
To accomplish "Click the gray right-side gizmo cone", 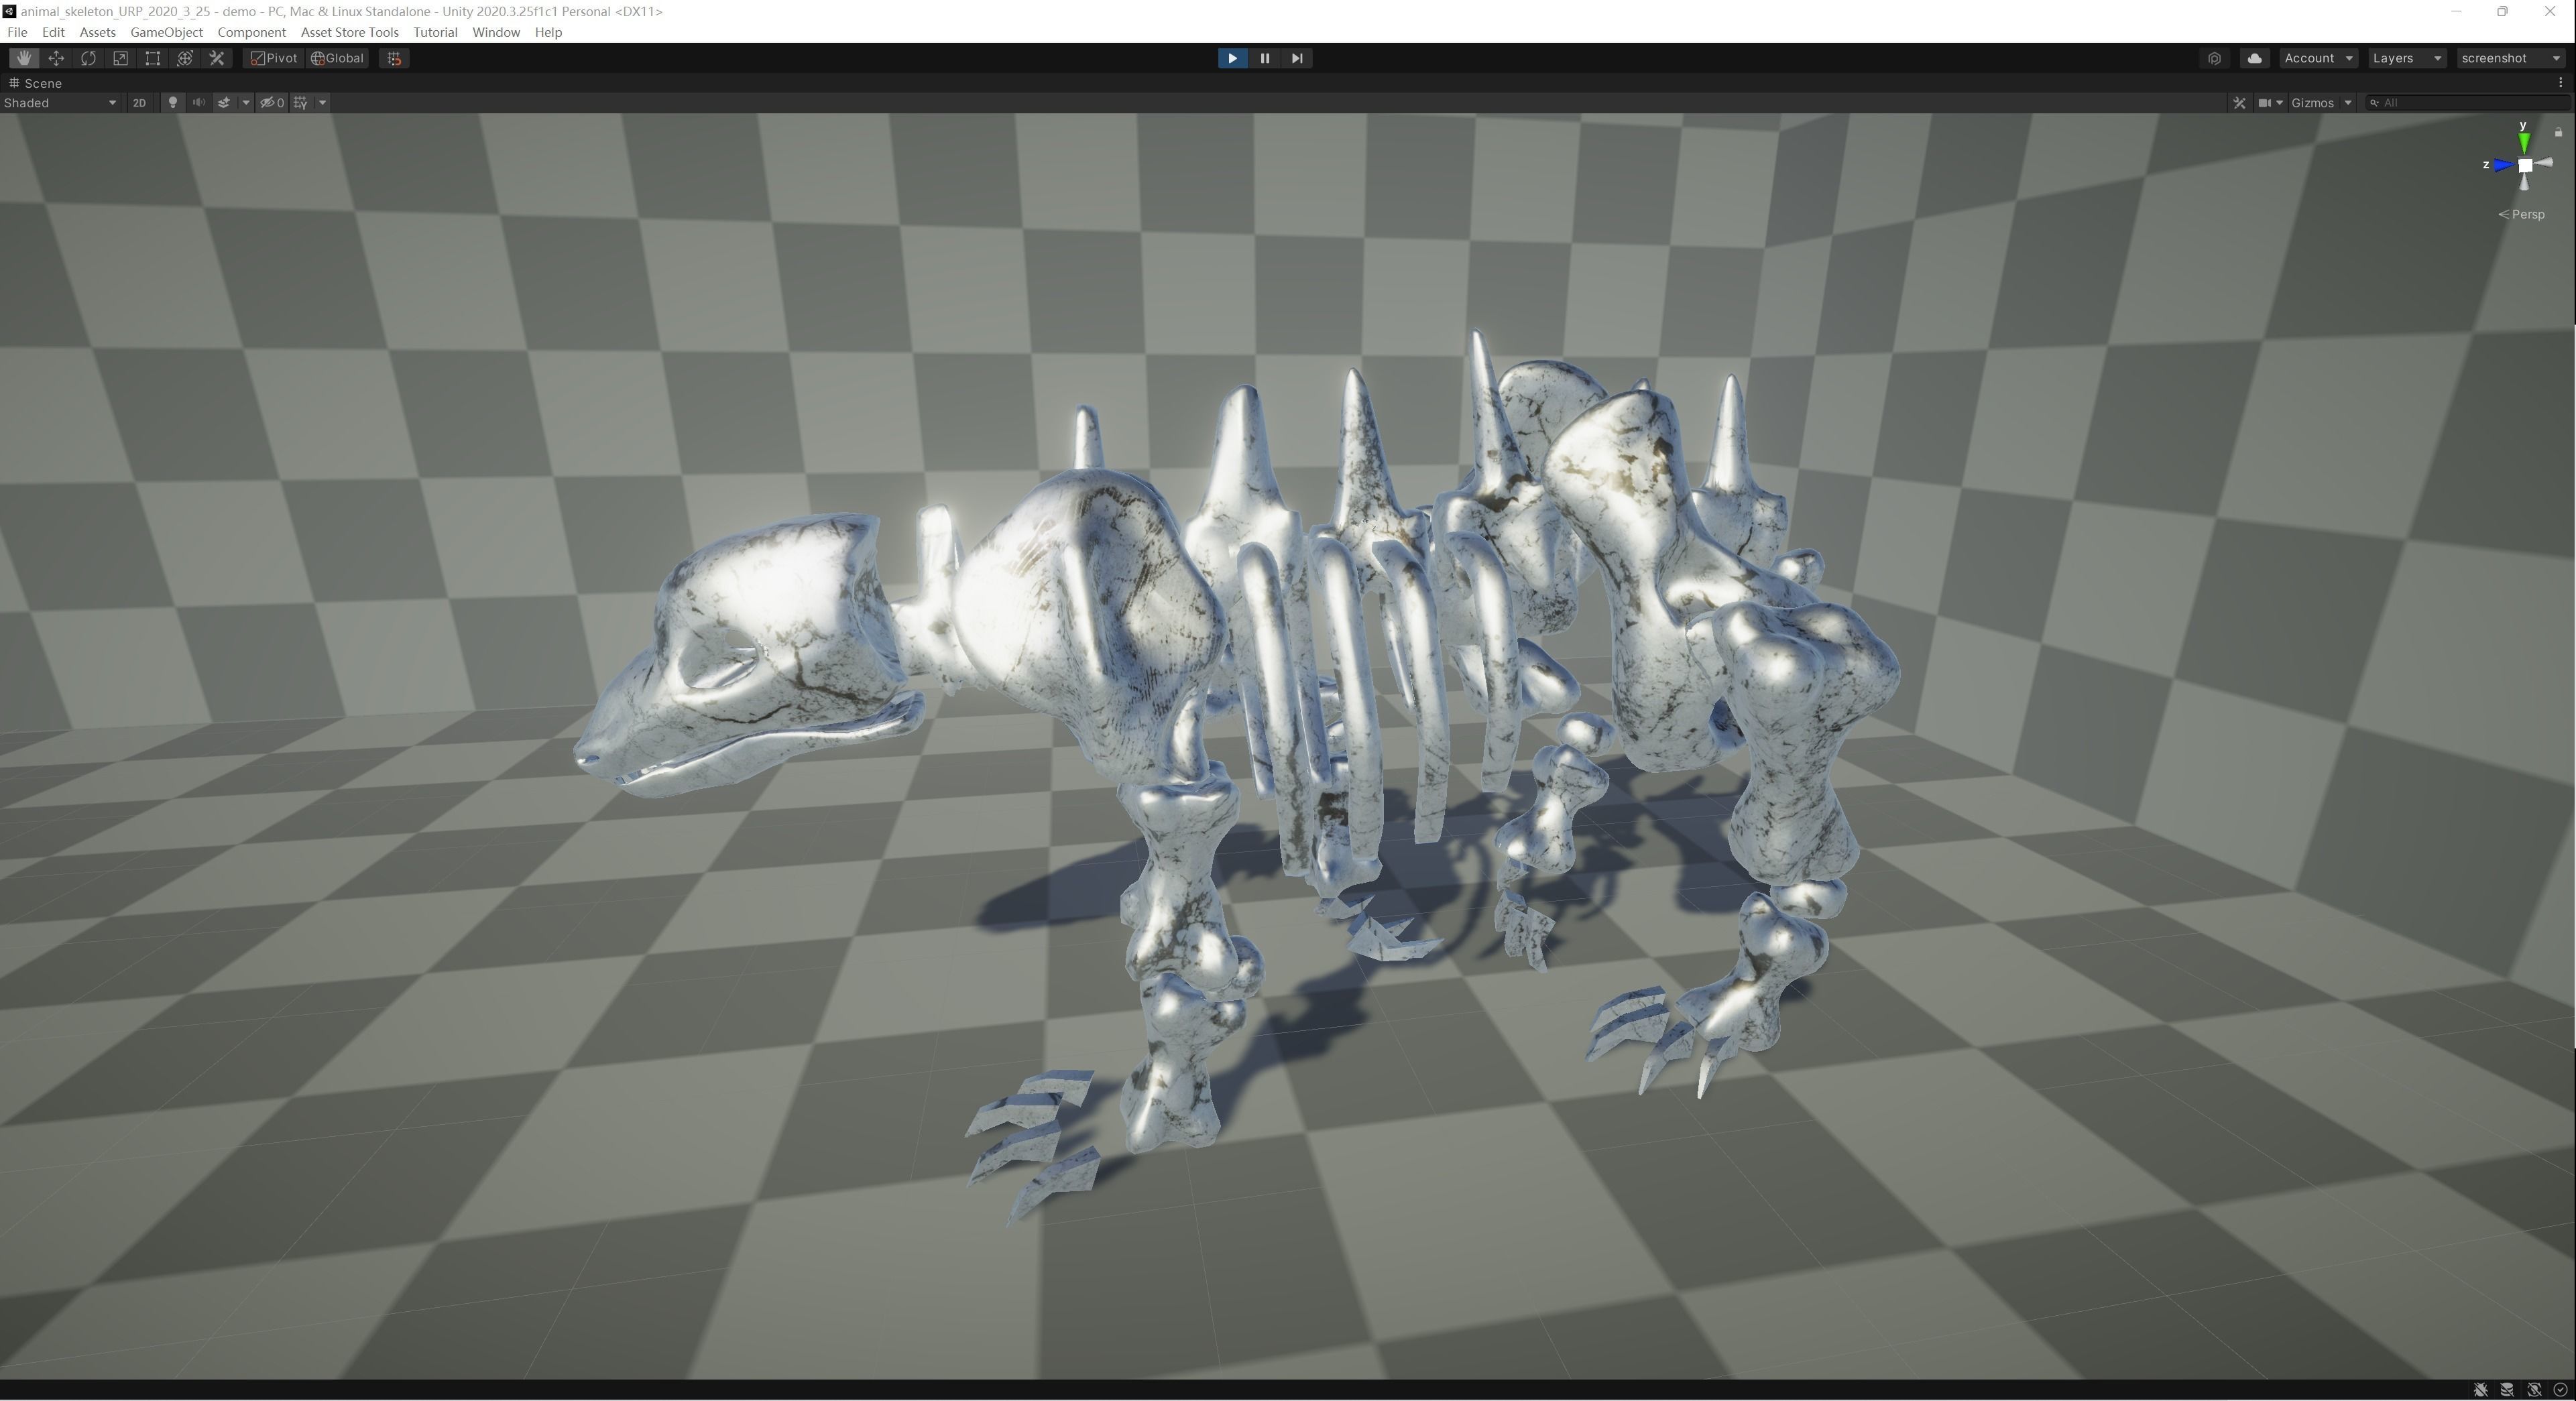I will pos(2544,162).
